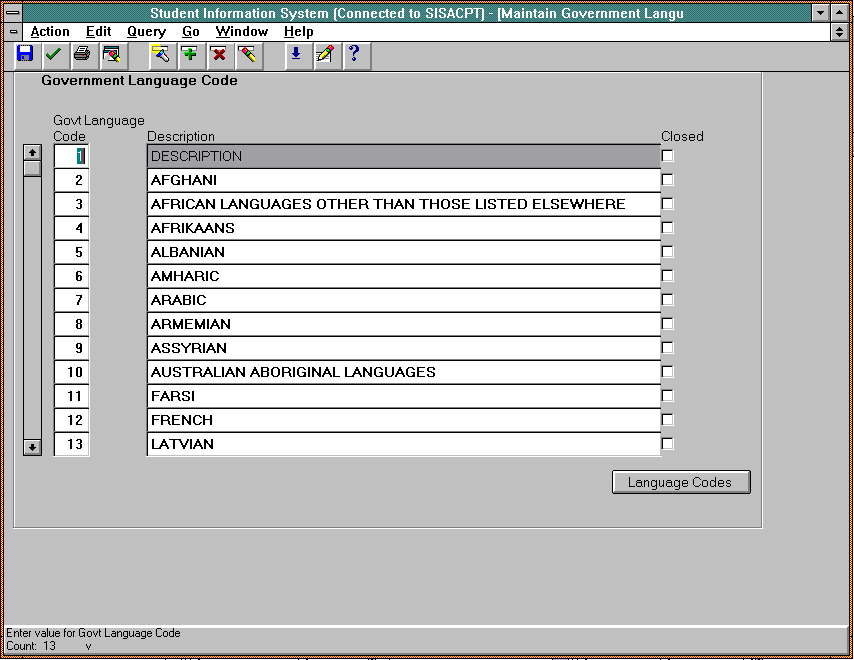
Task: Open the Query menu
Action: (x=146, y=32)
